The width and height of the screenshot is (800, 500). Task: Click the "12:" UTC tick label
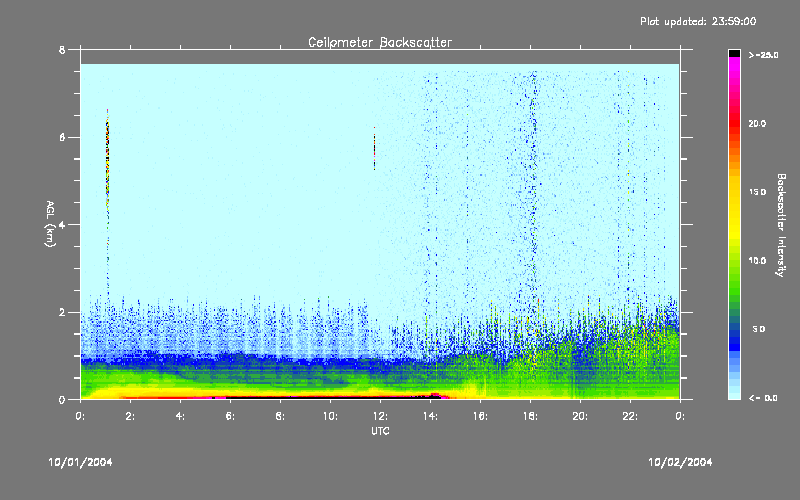pyautogui.click(x=380, y=416)
